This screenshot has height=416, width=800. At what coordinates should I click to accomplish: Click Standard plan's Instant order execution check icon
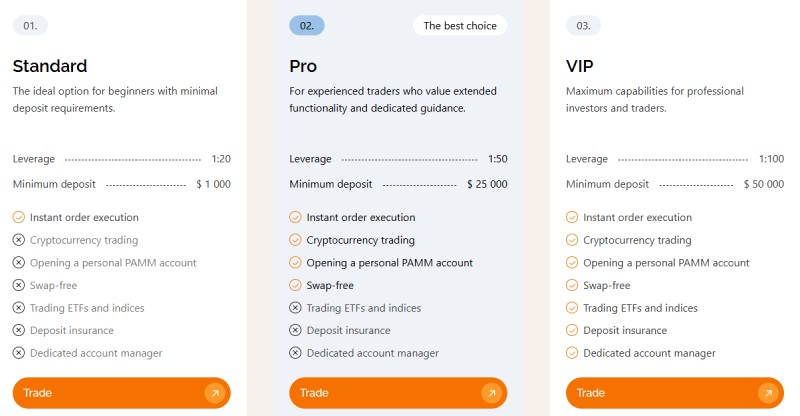[19, 217]
